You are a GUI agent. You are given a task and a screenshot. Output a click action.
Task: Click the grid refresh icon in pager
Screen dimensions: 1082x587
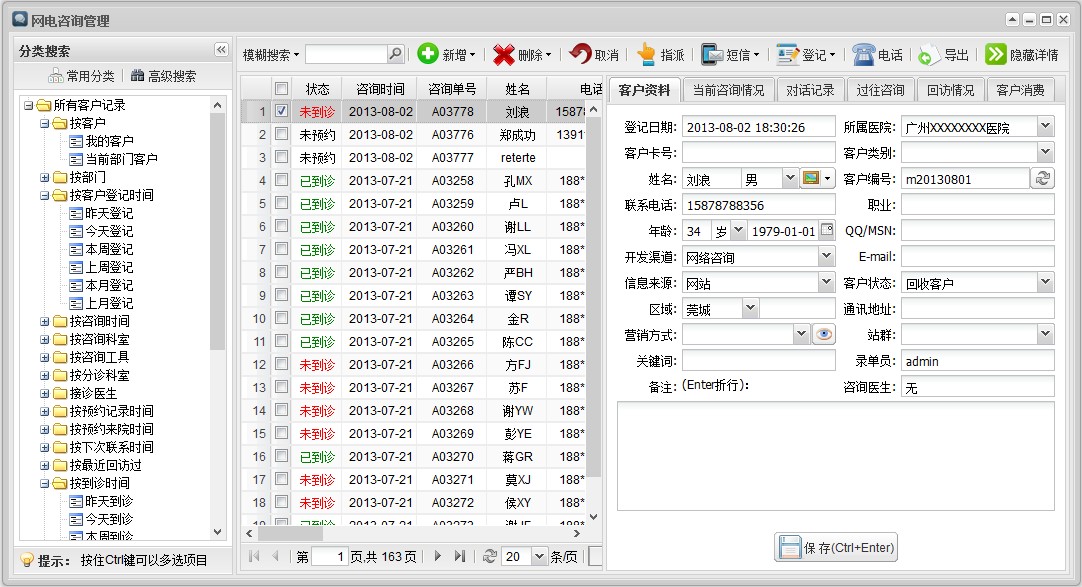(490, 556)
